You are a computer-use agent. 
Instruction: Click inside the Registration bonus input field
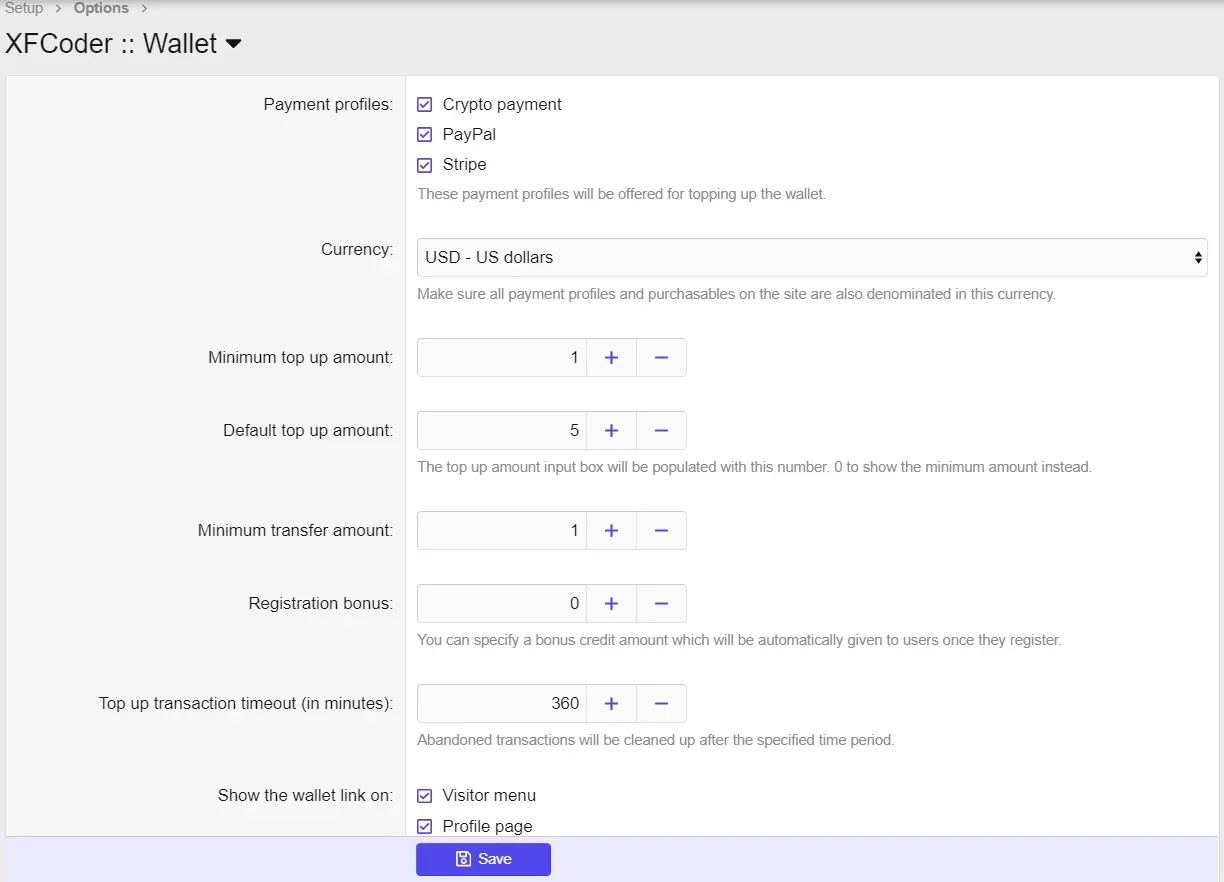coord(500,603)
